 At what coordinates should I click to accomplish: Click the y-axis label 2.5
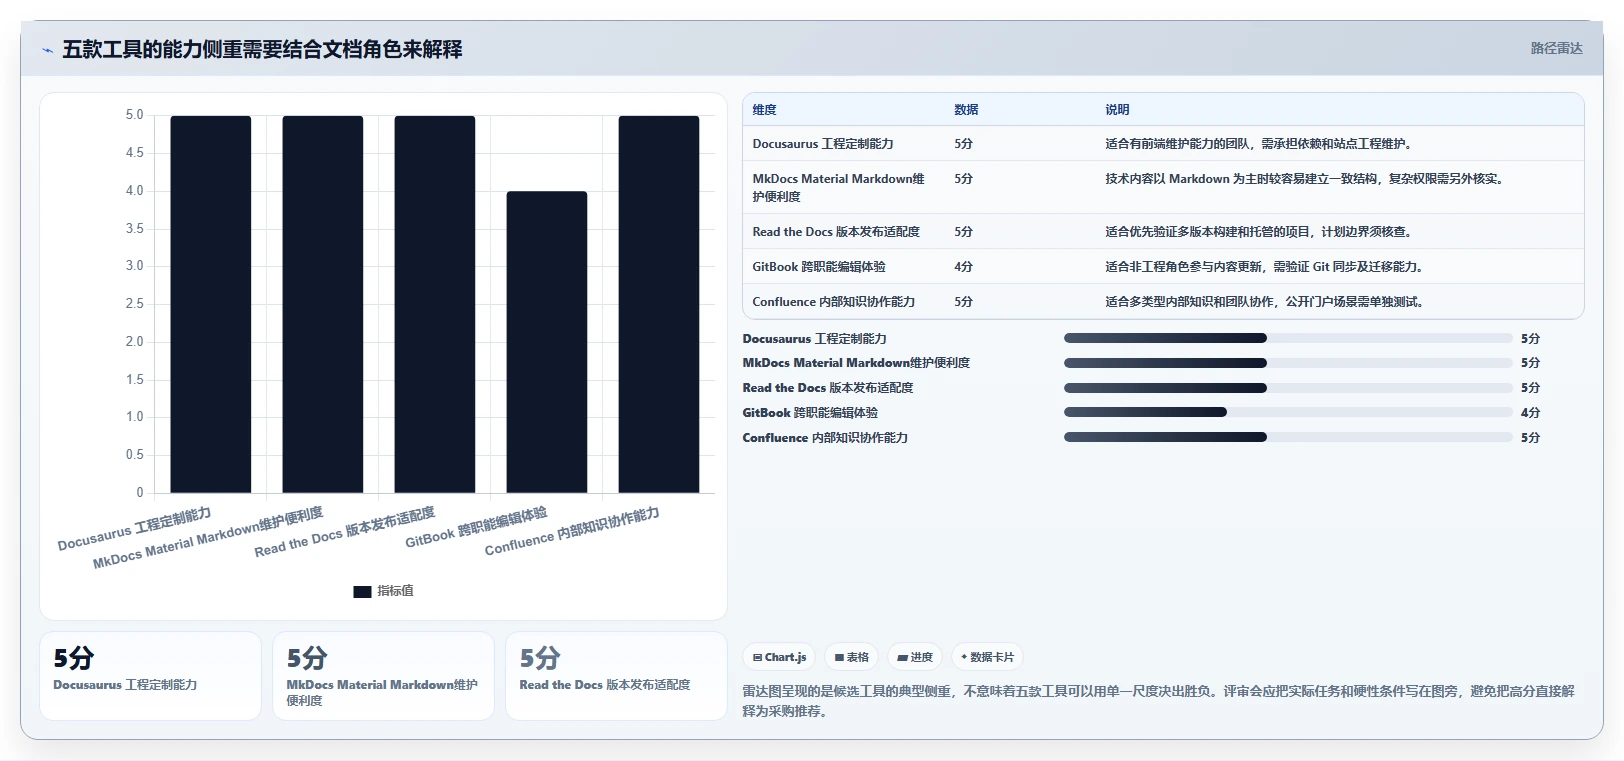pyautogui.click(x=134, y=304)
